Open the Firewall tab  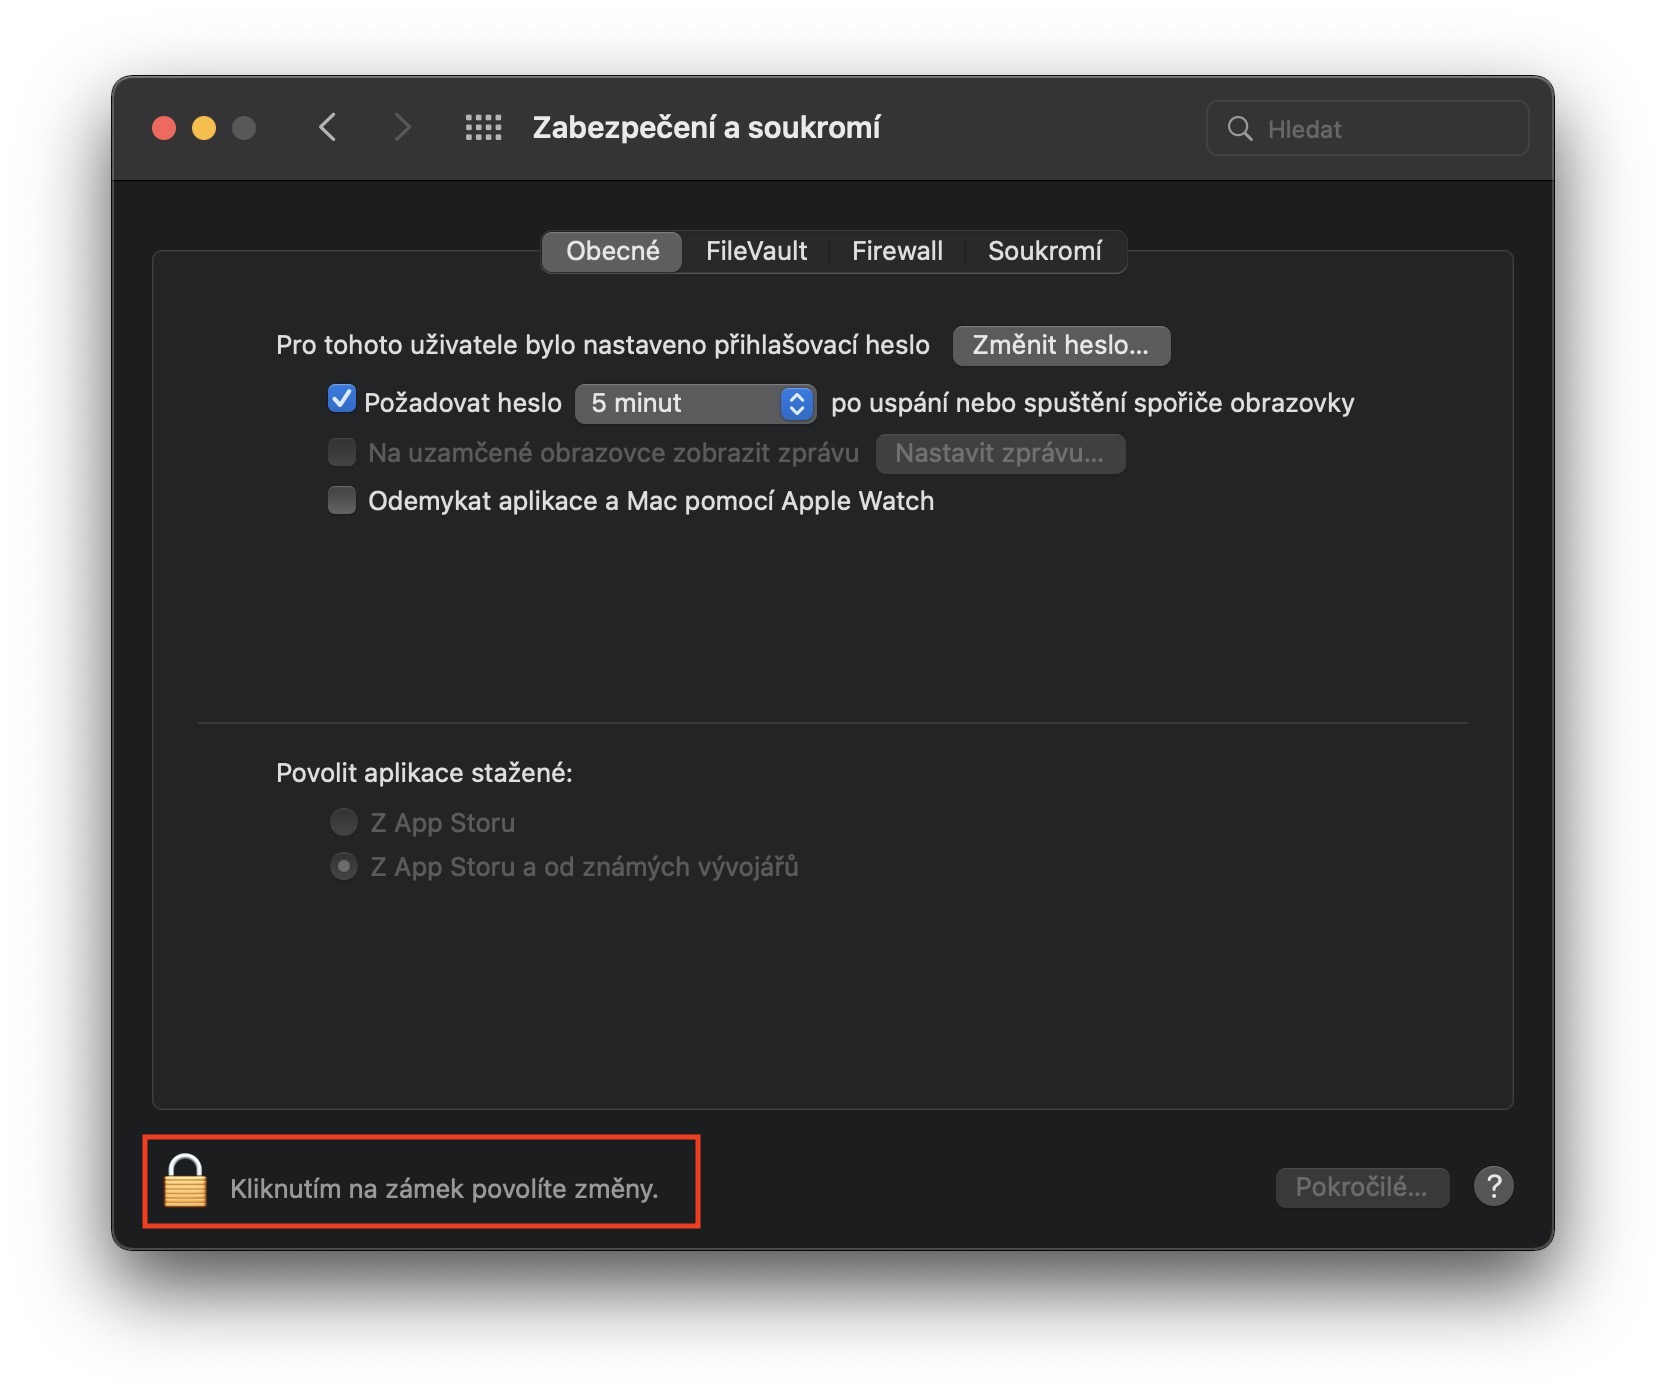tap(897, 251)
